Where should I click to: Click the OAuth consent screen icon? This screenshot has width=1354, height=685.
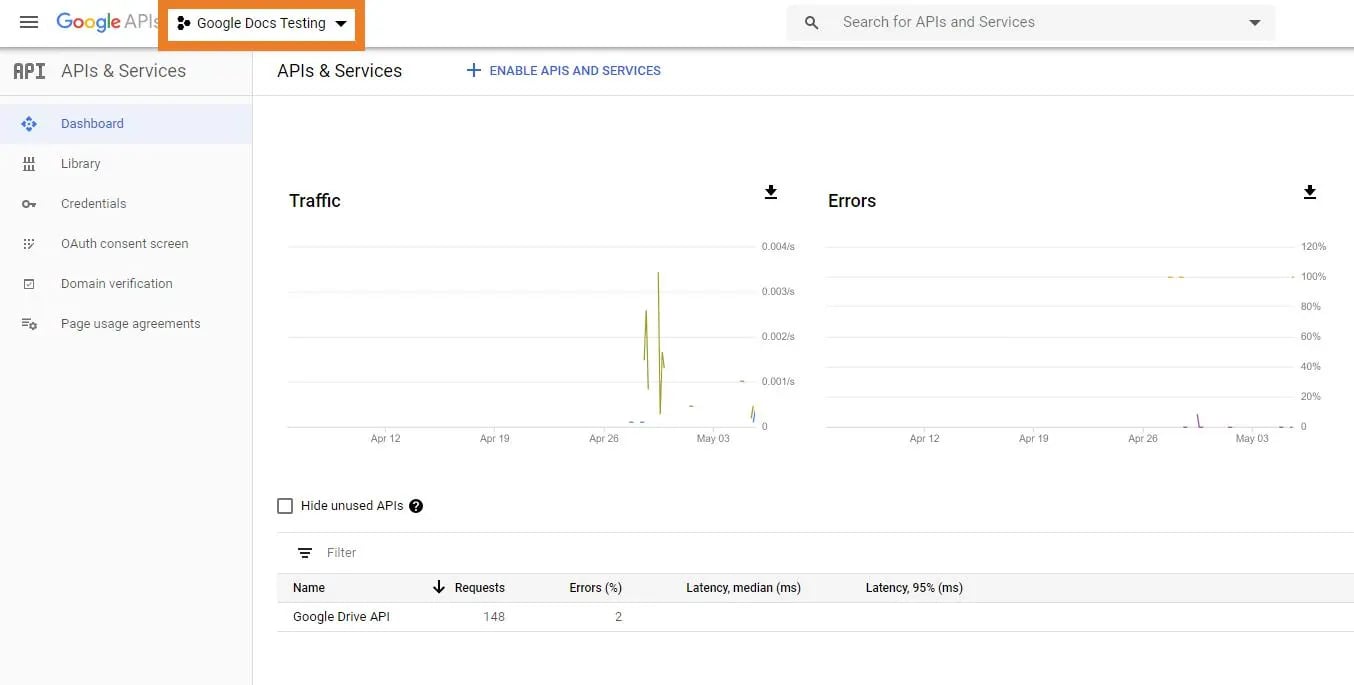coord(29,244)
